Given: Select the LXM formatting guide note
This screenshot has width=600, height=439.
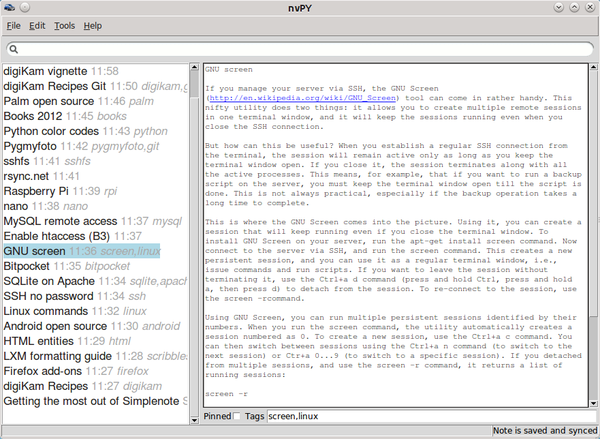Looking at the screenshot, I should coord(96,356).
